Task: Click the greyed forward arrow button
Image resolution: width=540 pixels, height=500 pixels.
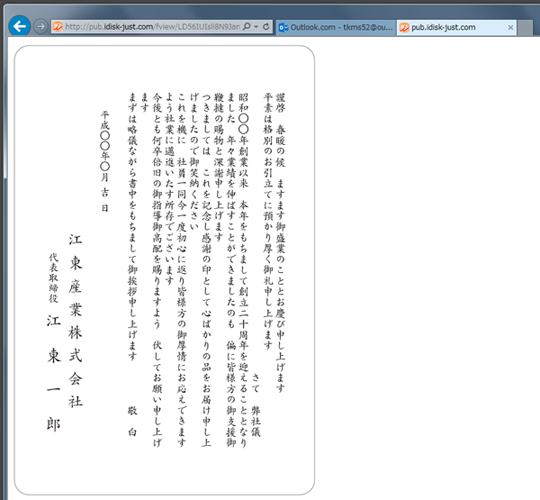Action: coord(40,27)
